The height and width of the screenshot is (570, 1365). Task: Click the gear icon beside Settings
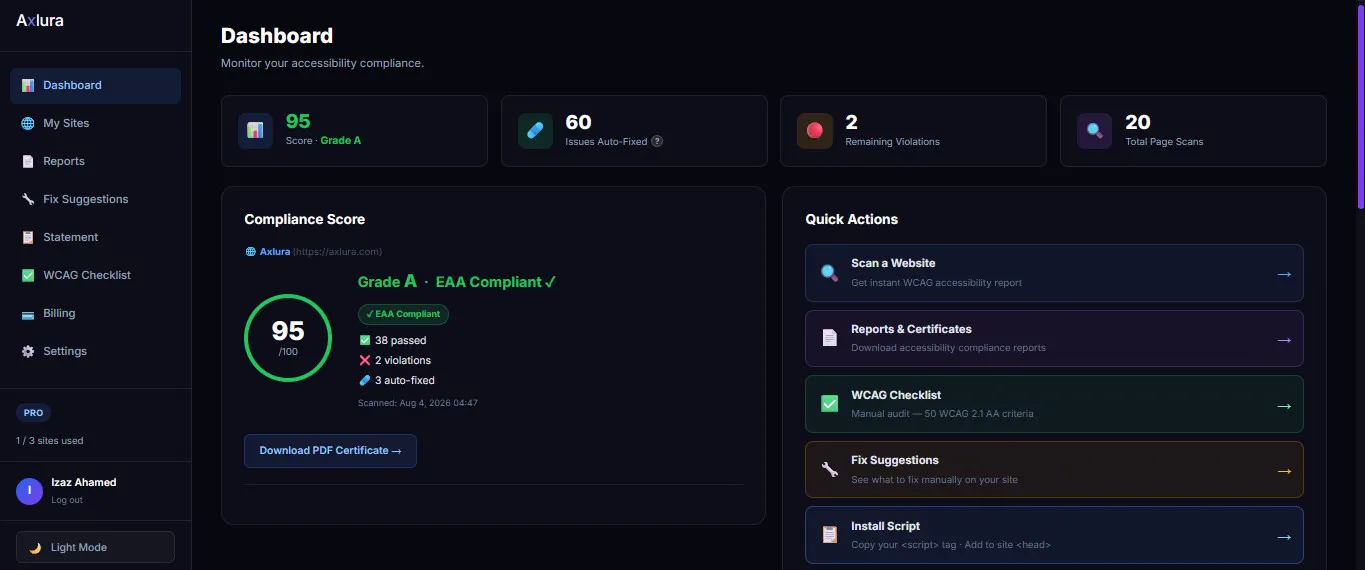click(x=28, y=352)
